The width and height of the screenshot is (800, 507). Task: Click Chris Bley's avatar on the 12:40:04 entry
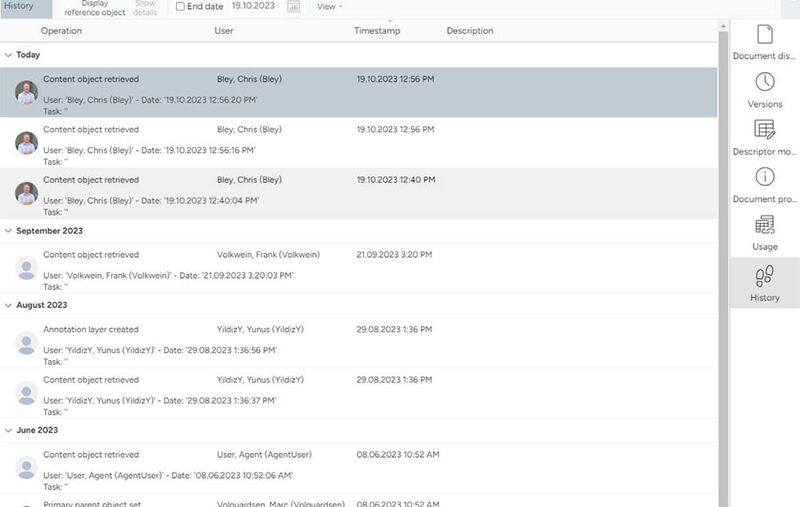click(26, 193)
